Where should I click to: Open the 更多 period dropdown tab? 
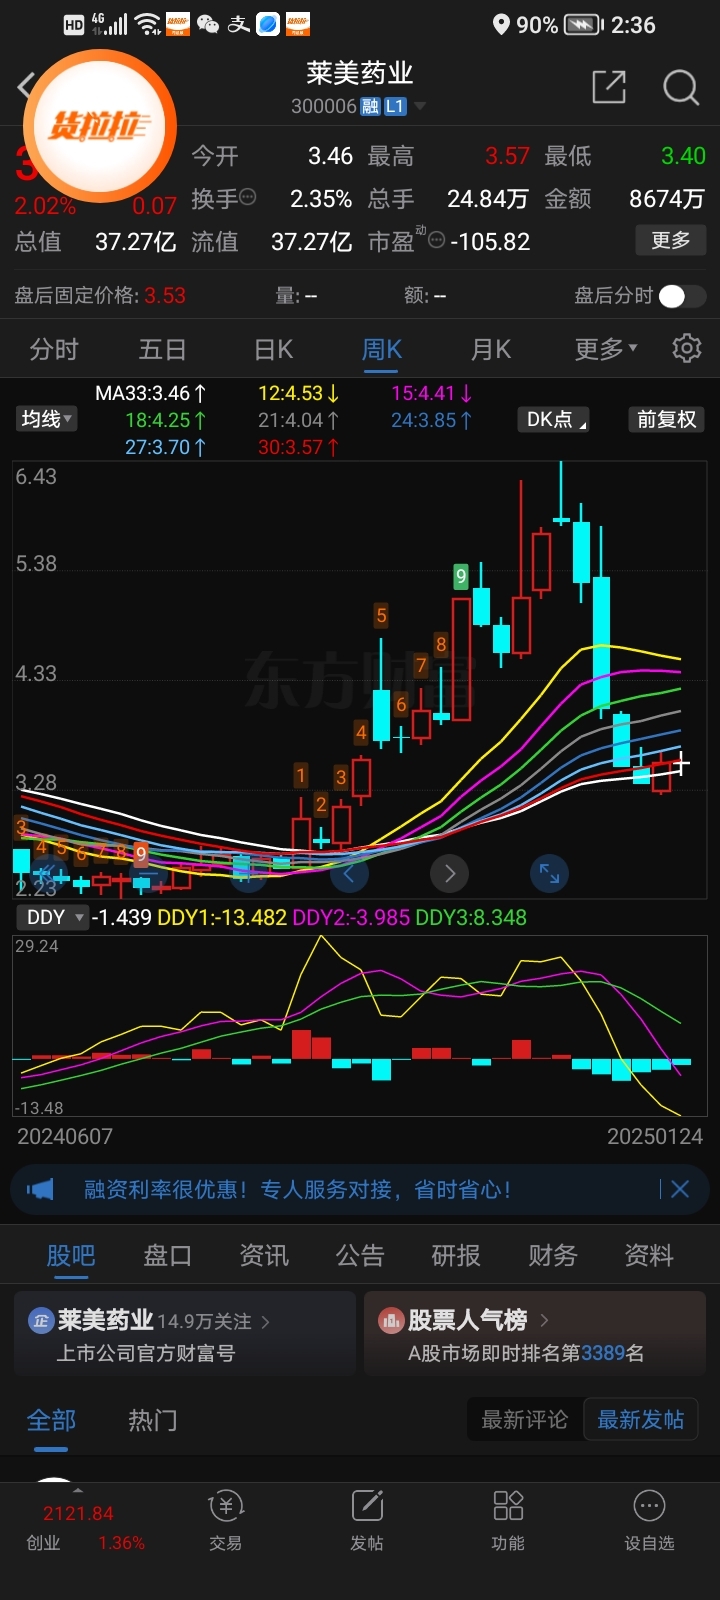point(606,349)
